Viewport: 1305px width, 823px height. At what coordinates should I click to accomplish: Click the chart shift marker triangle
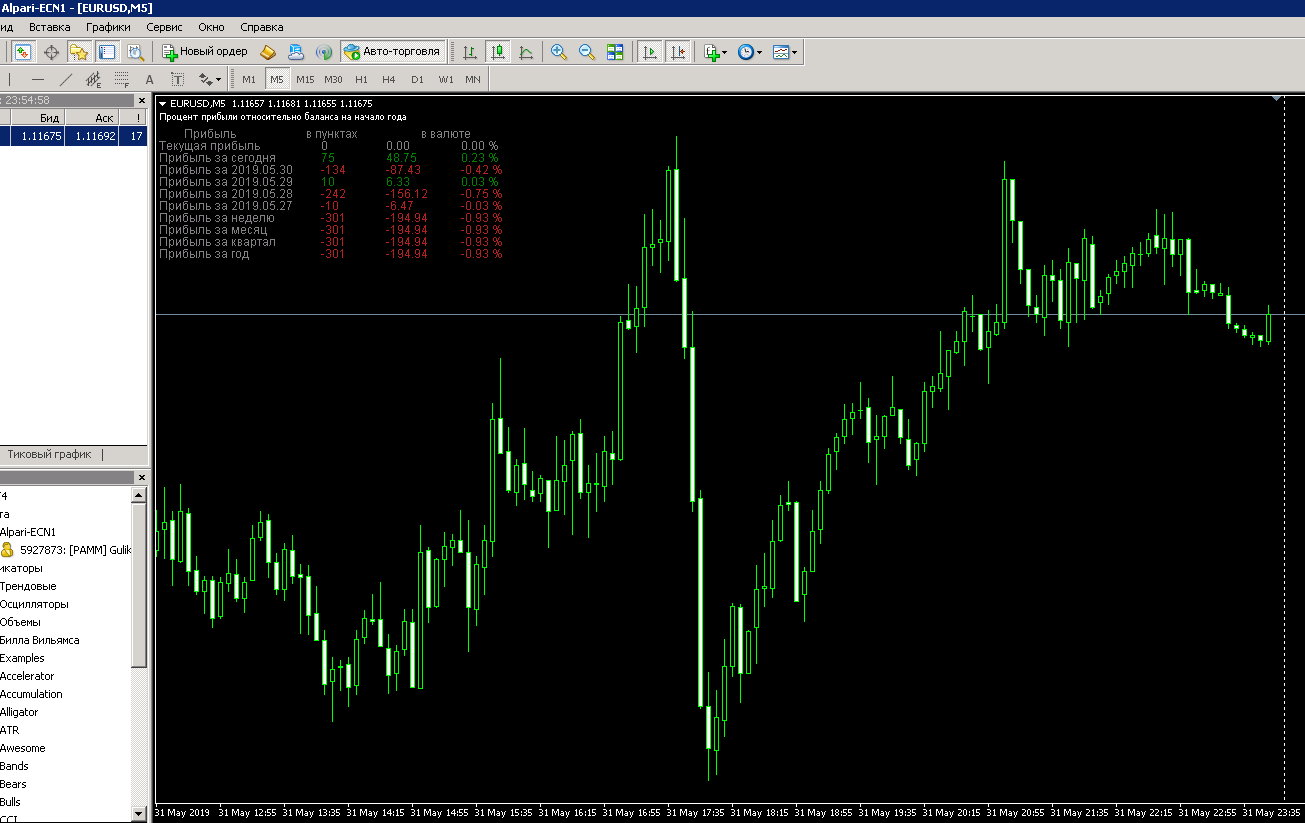coord(1277,99)
